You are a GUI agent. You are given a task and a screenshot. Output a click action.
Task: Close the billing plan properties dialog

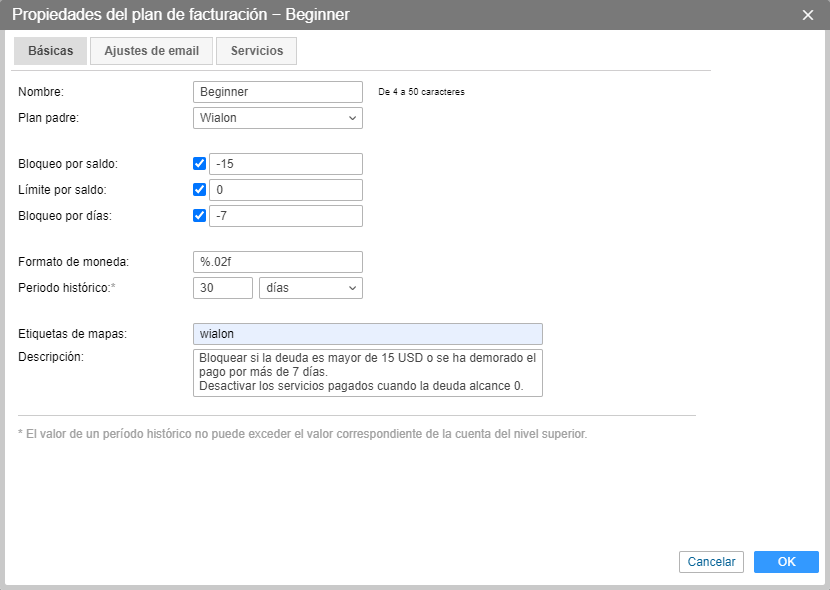[808, 15]
